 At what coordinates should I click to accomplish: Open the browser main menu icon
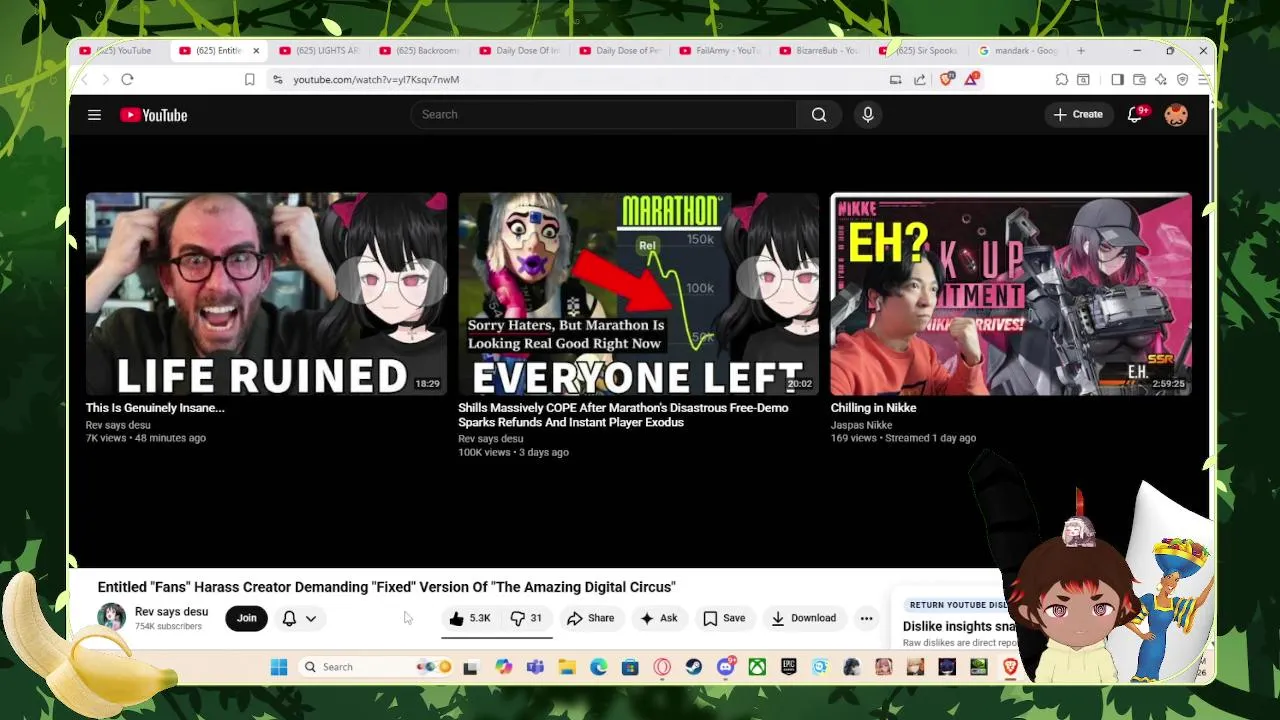[x=1204, y=79]
